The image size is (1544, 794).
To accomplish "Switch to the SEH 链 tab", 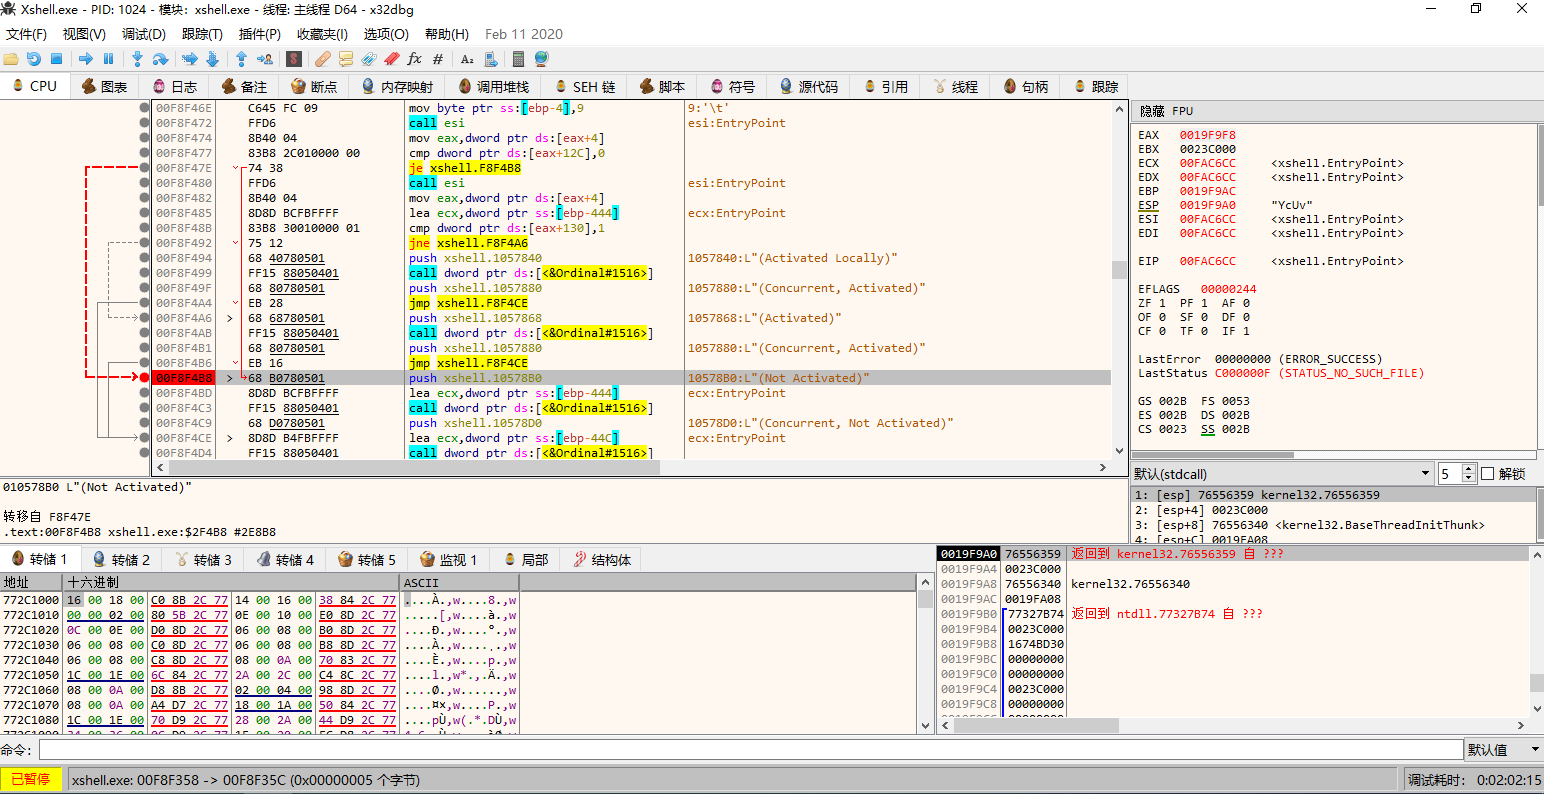I will coord(585,87).
